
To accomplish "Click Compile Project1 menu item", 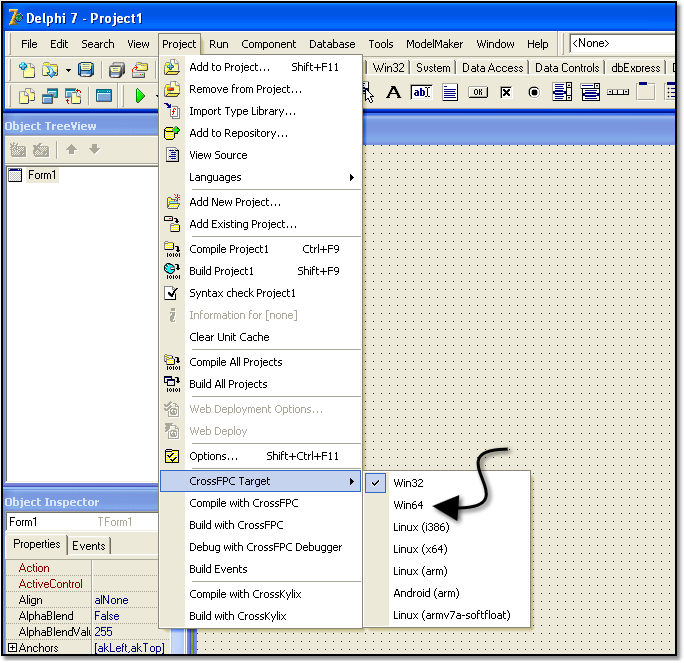I will [260, 249].
